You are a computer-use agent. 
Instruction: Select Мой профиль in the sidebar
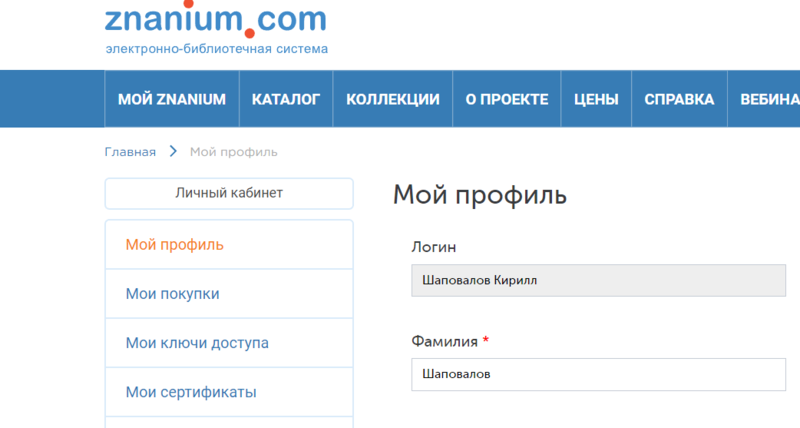tap(229, 244)
